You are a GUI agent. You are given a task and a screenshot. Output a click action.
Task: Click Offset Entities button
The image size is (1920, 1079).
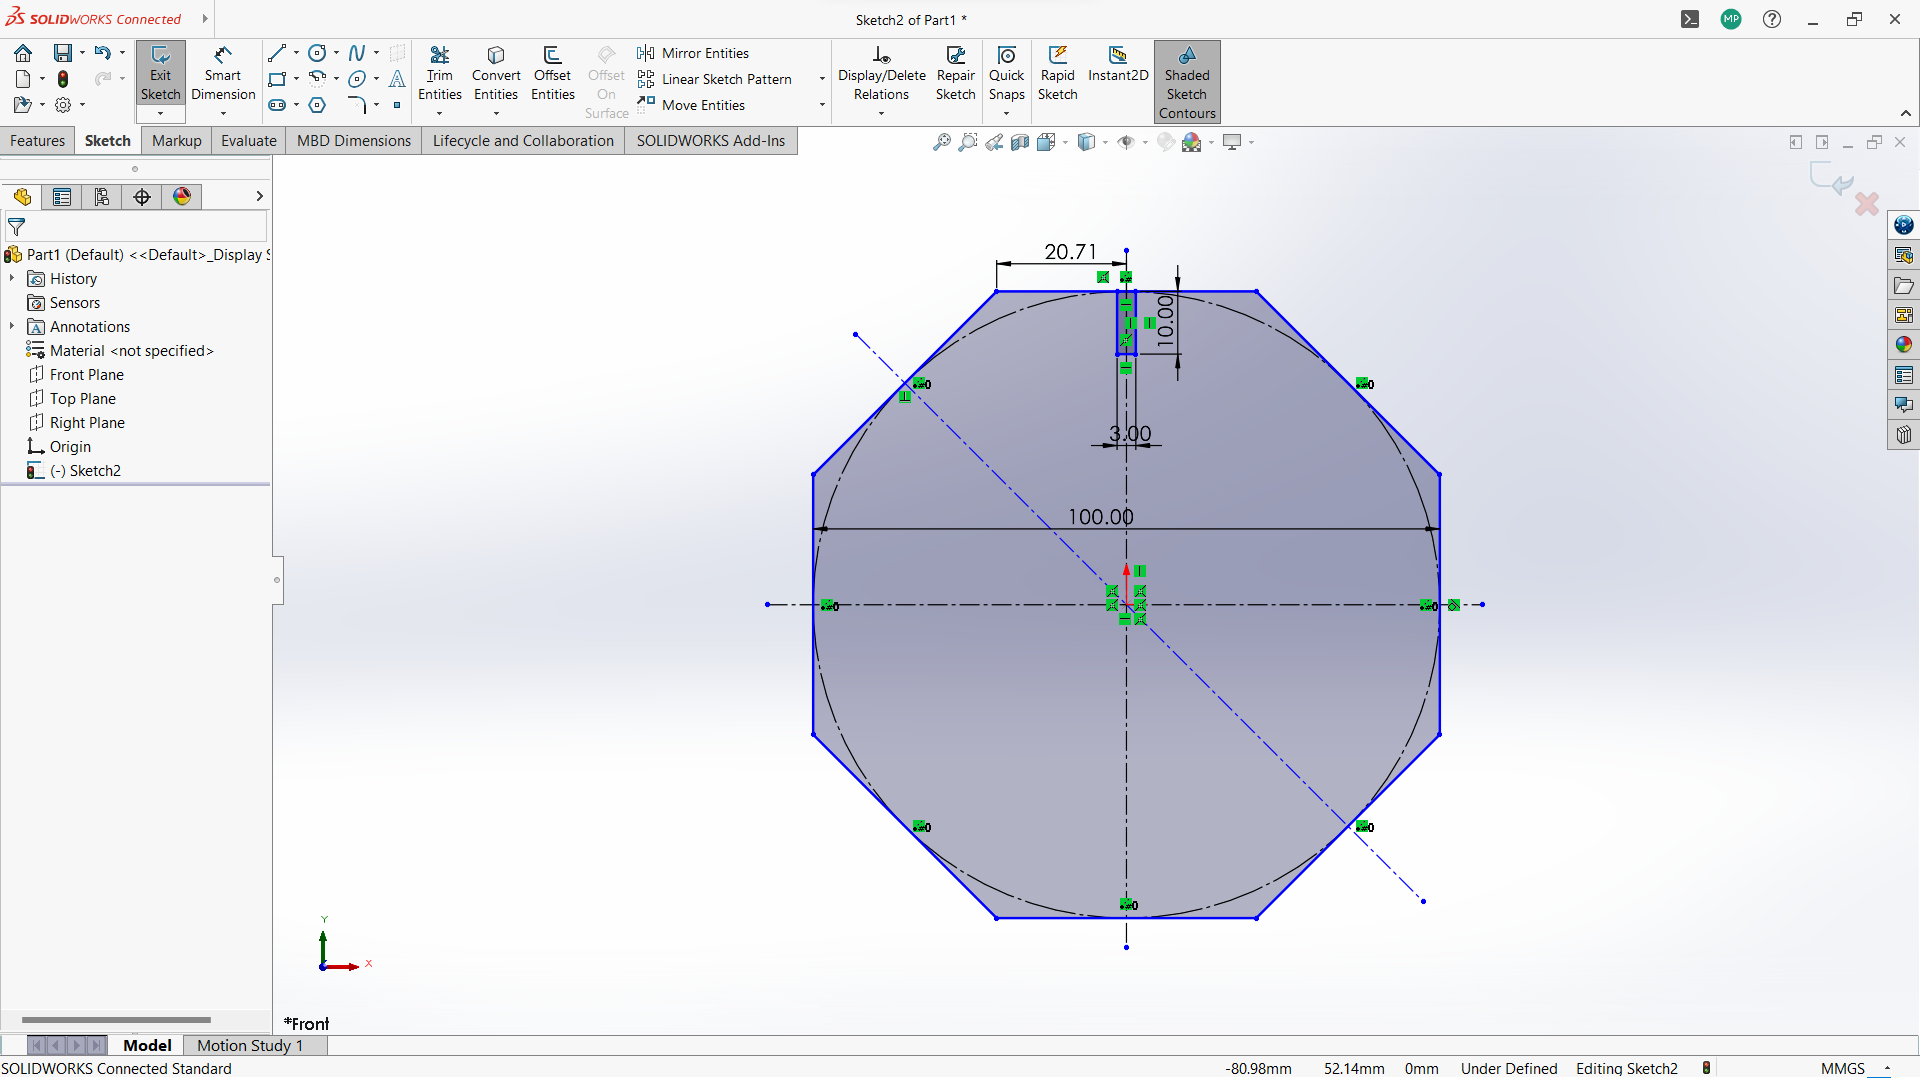(x=552, y=73)
